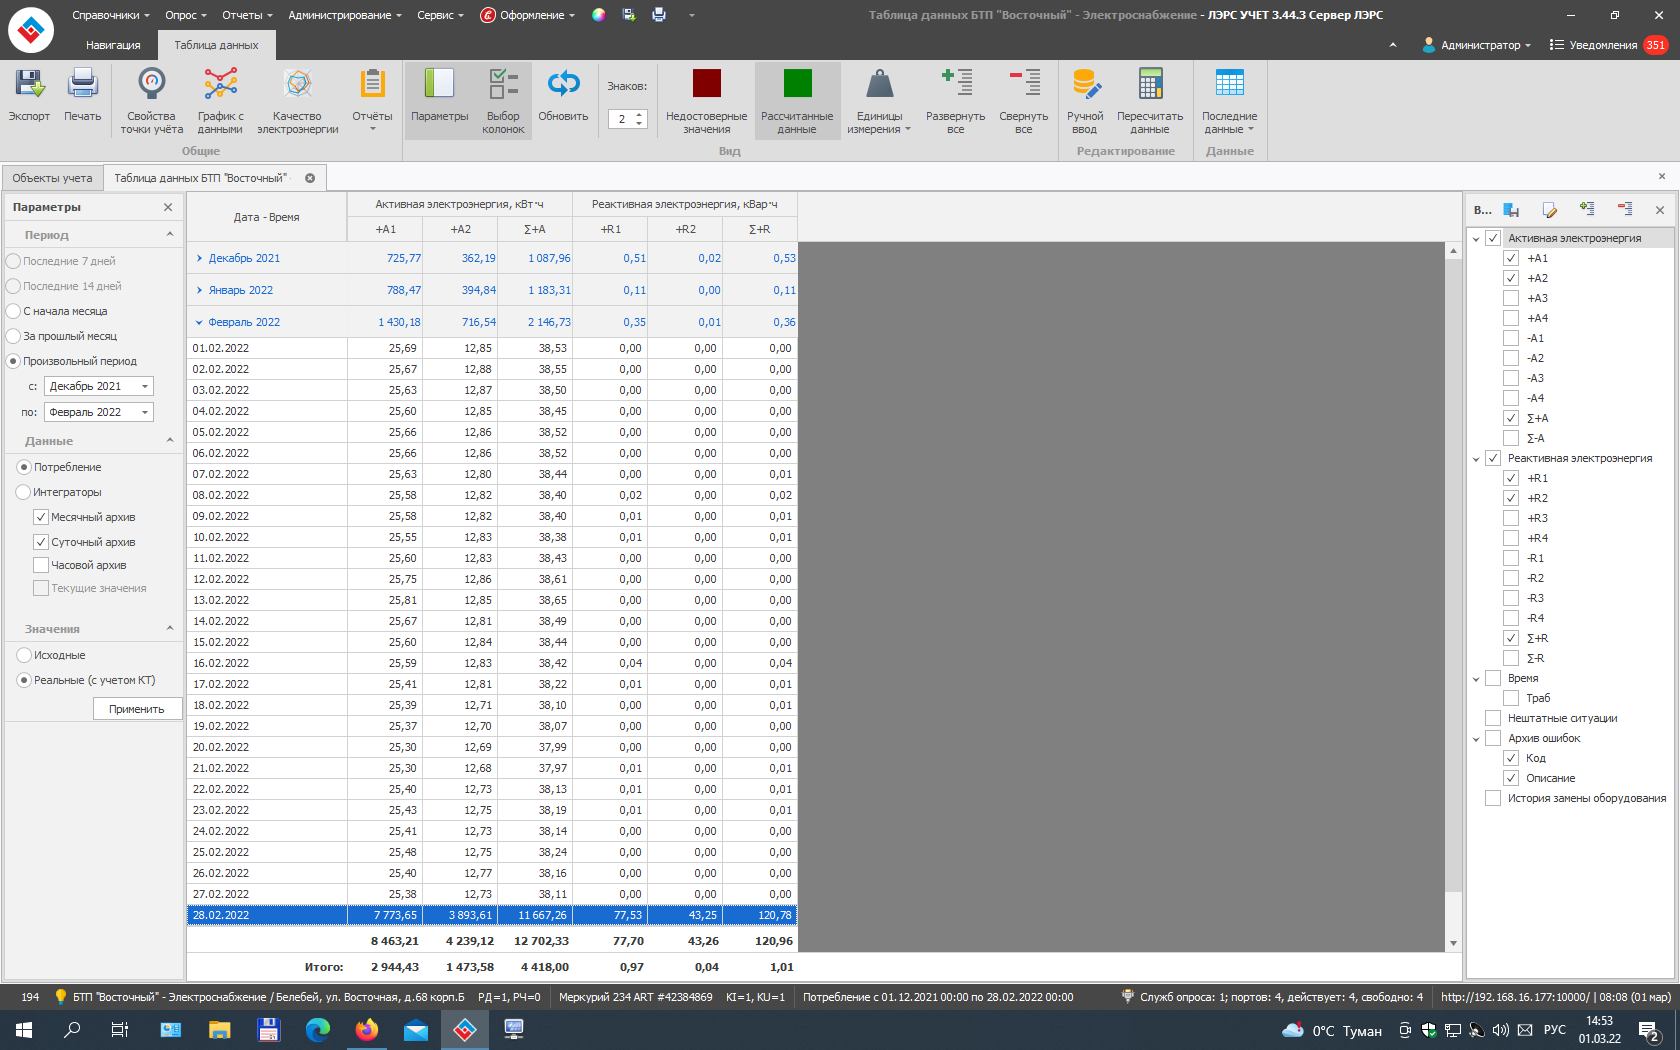1680x1050 pixels.
Task: Click the save icon in column chooser panel
Action: [x=1511, y=209]
